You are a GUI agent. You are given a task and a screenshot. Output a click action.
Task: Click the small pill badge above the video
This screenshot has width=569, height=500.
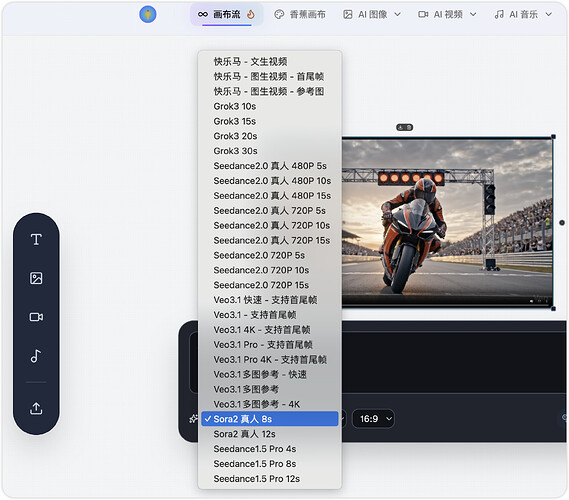click(x=405, y=127)
